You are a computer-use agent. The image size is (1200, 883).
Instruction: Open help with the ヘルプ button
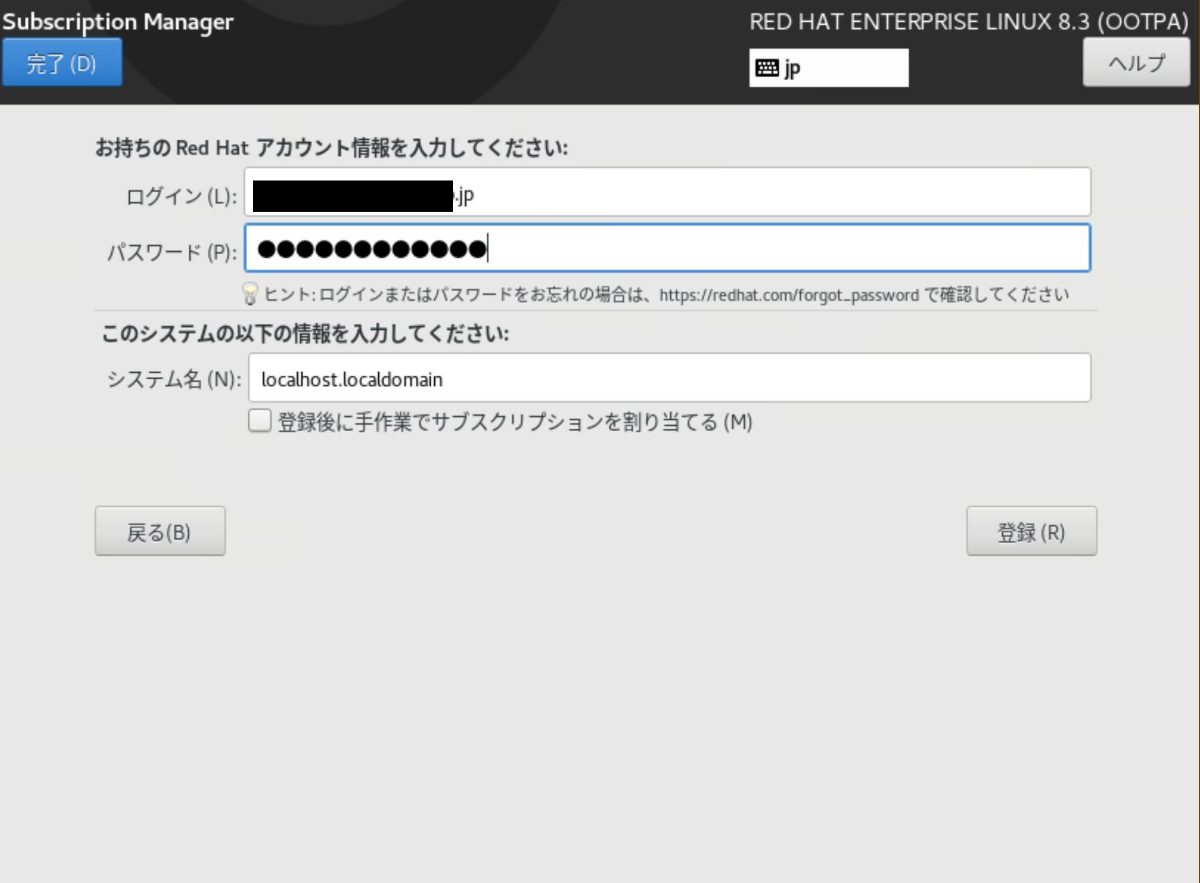point(1136,63)
